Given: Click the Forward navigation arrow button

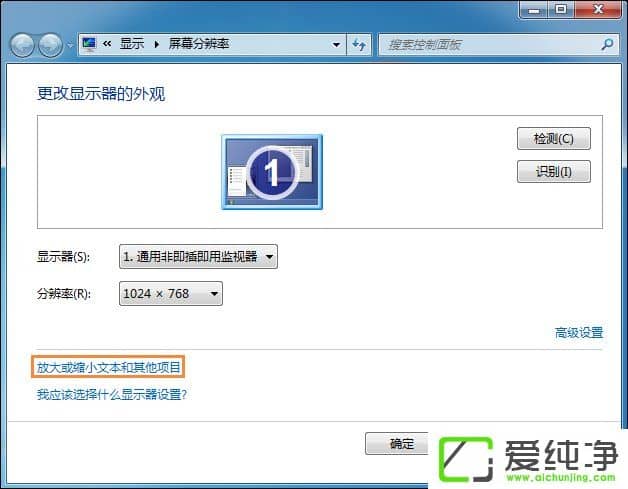Looking at the screenshot, I should coord(49,45).
